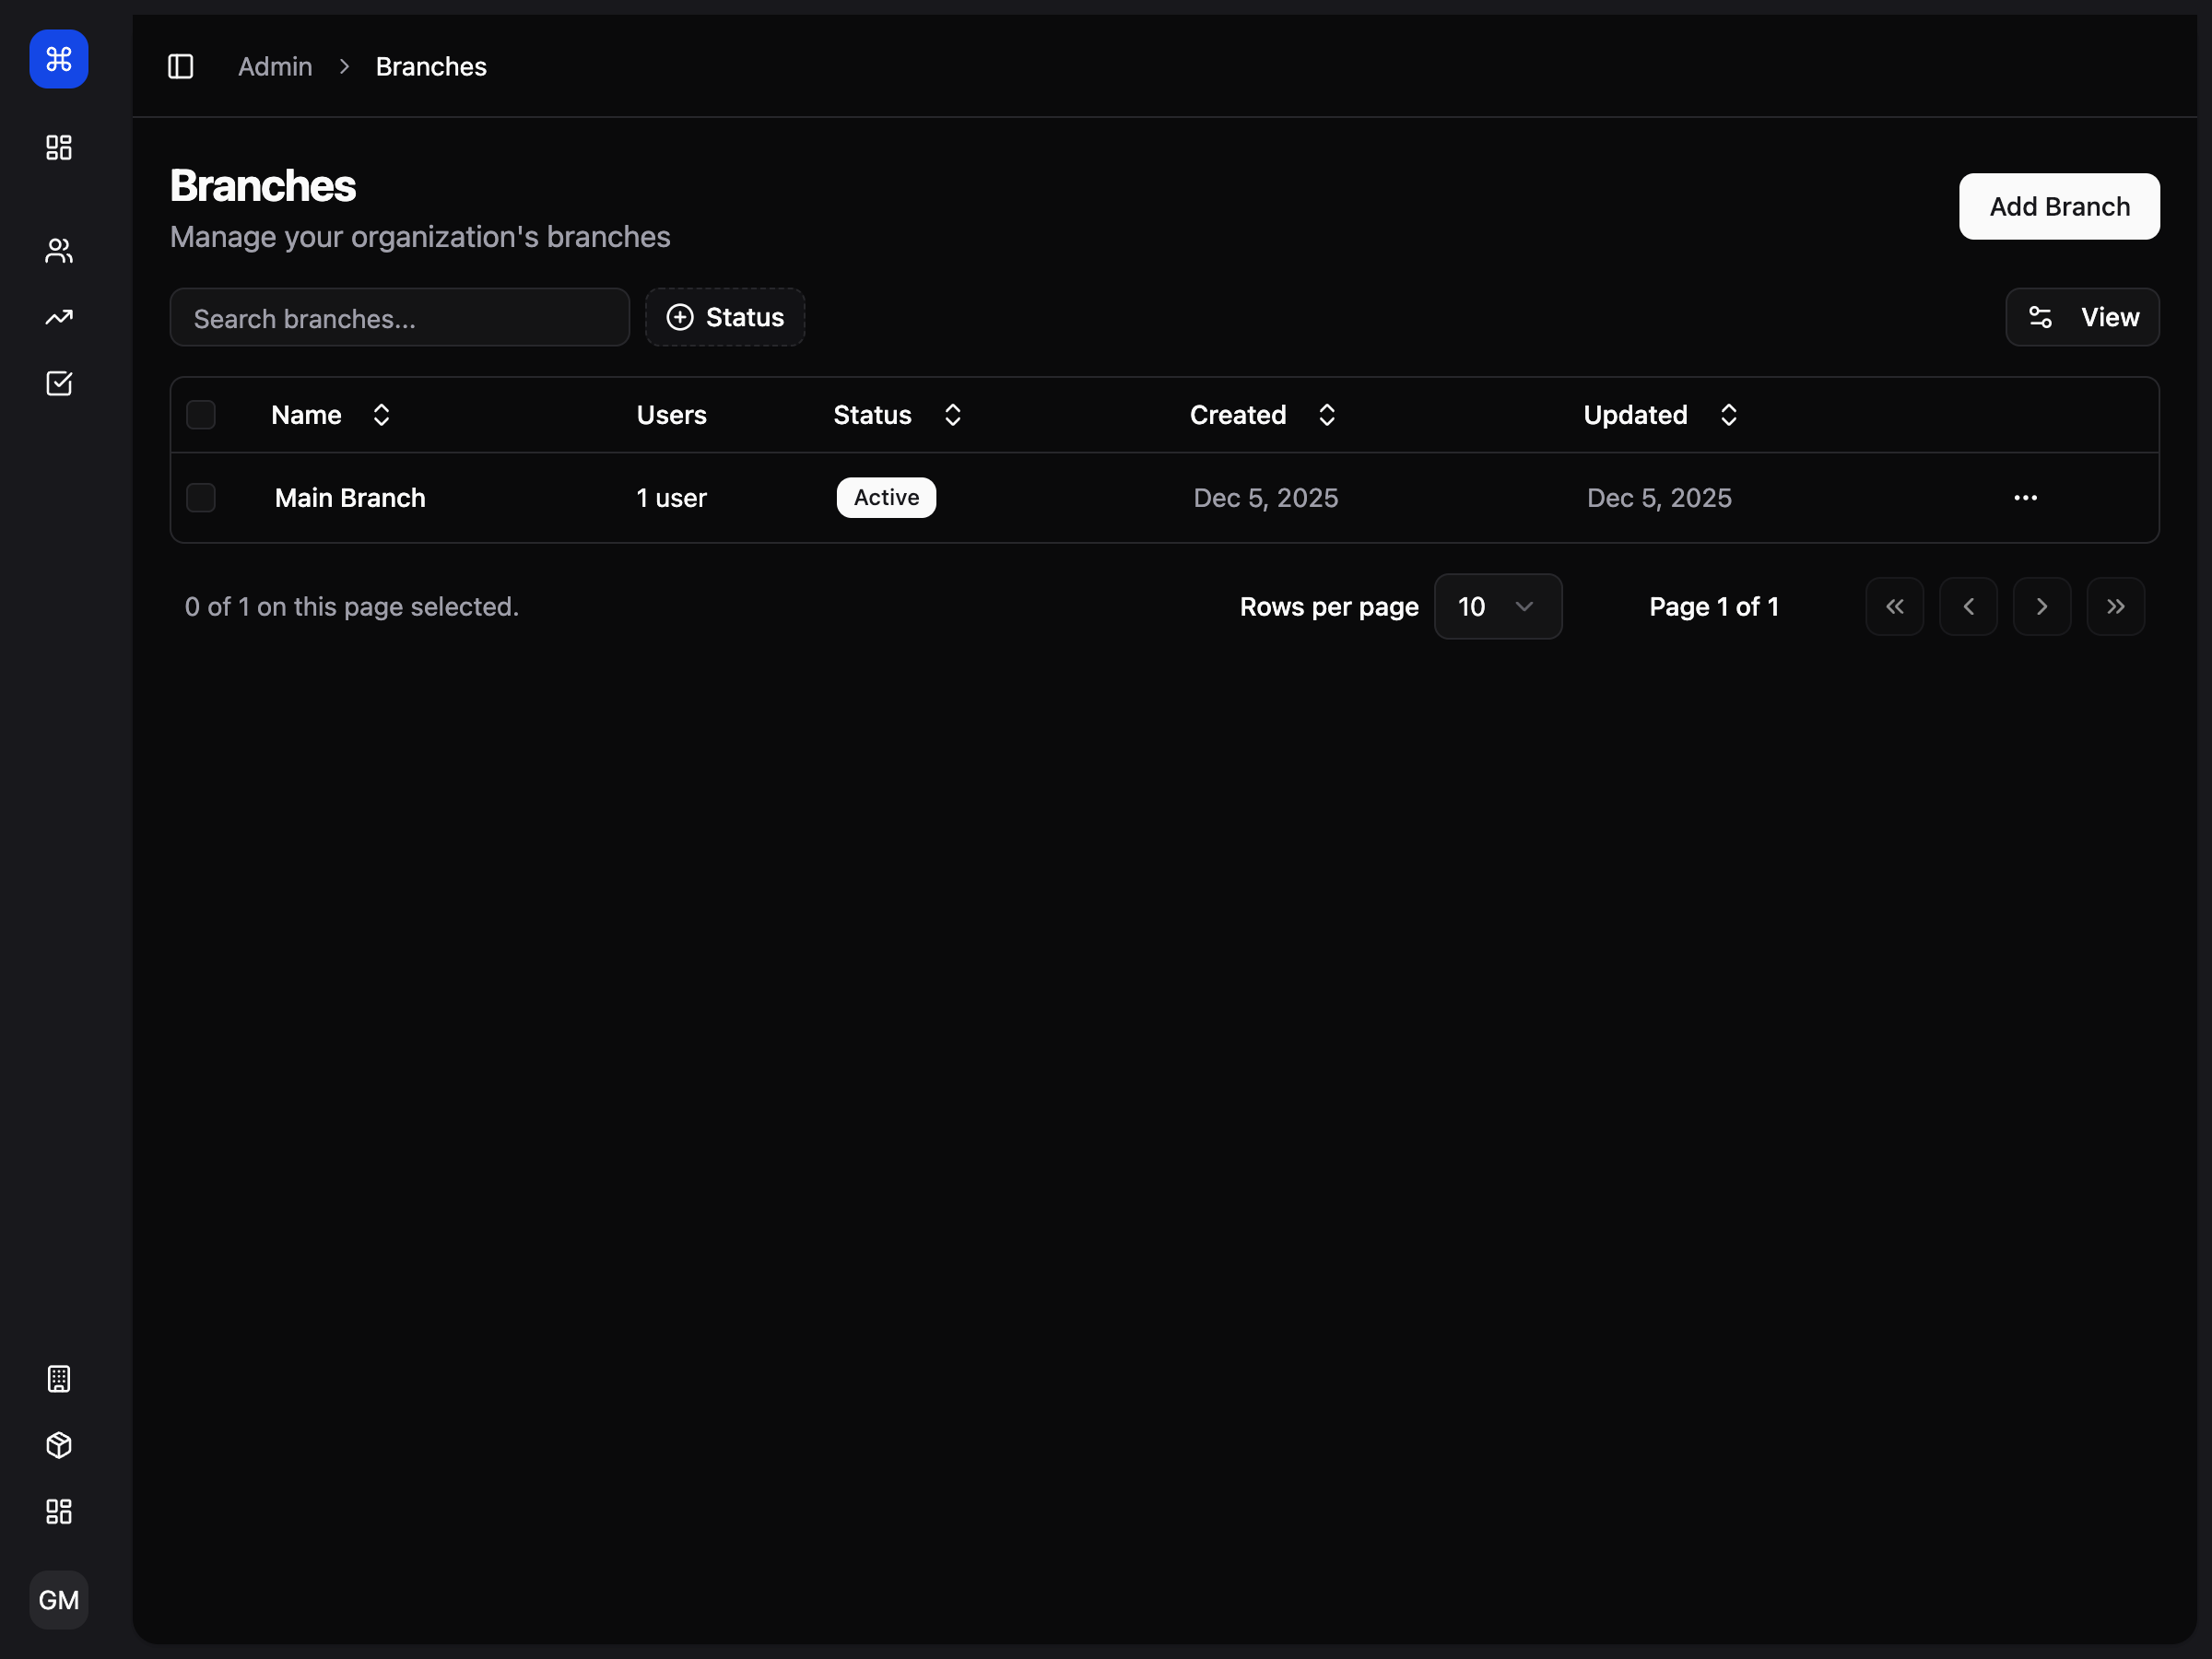Screen dimensions: 2212x1659
Task: Click the next page arrow
Action: tap(2042, 606)
